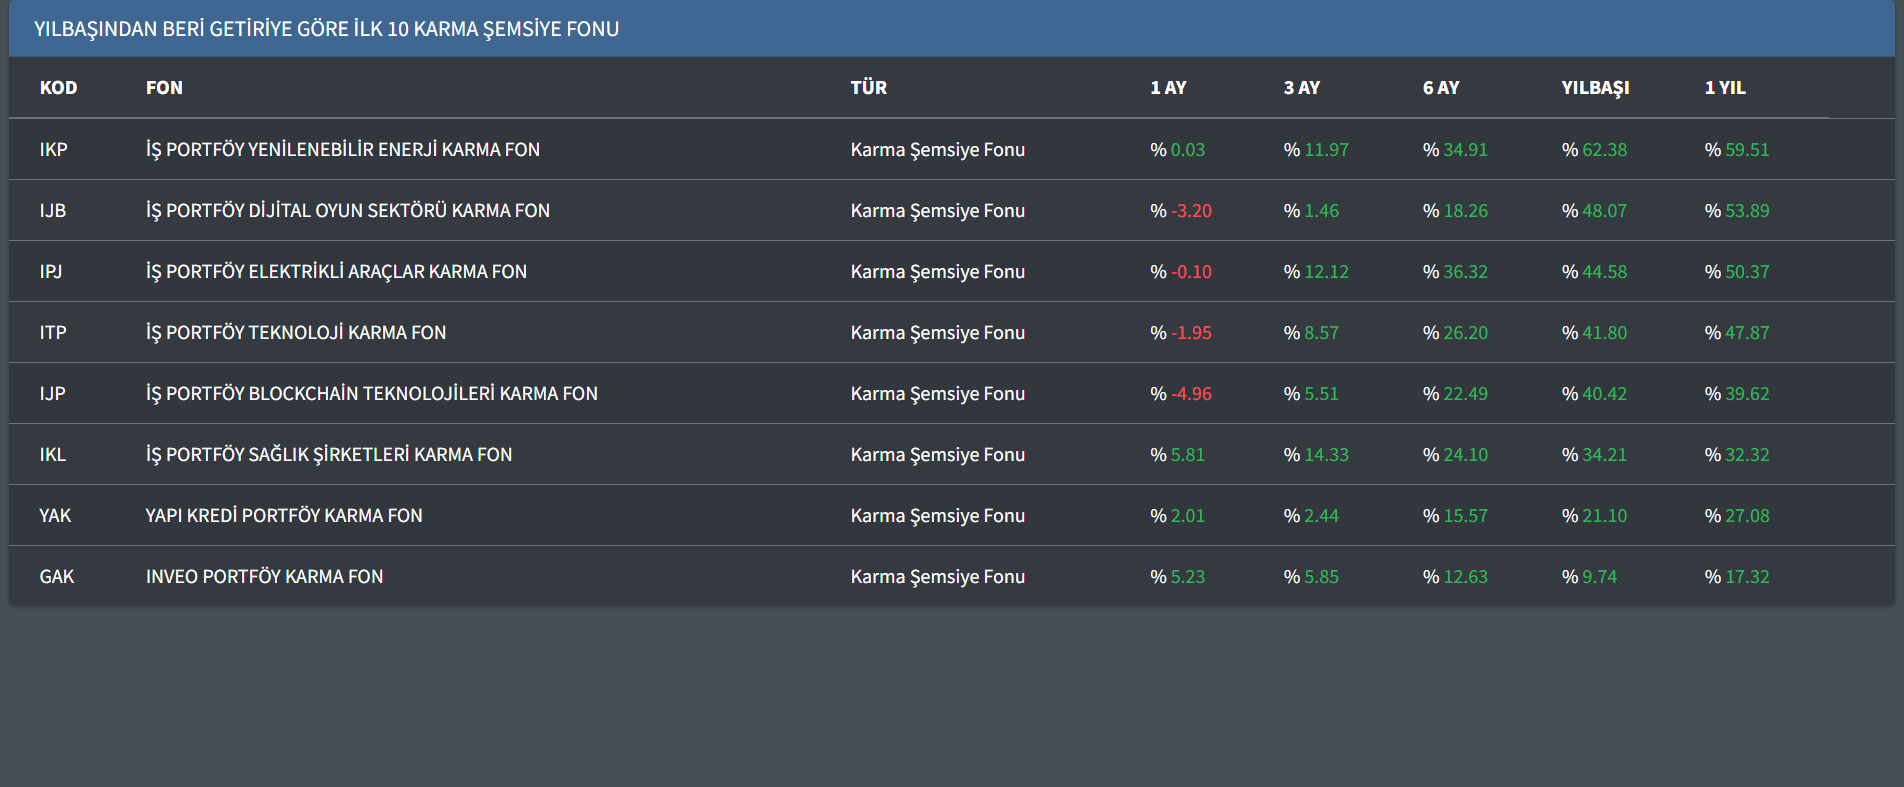
Task: Open İş Portföy Yenilenebilir Enerji Karma Fon
Action: coord(342,150)
